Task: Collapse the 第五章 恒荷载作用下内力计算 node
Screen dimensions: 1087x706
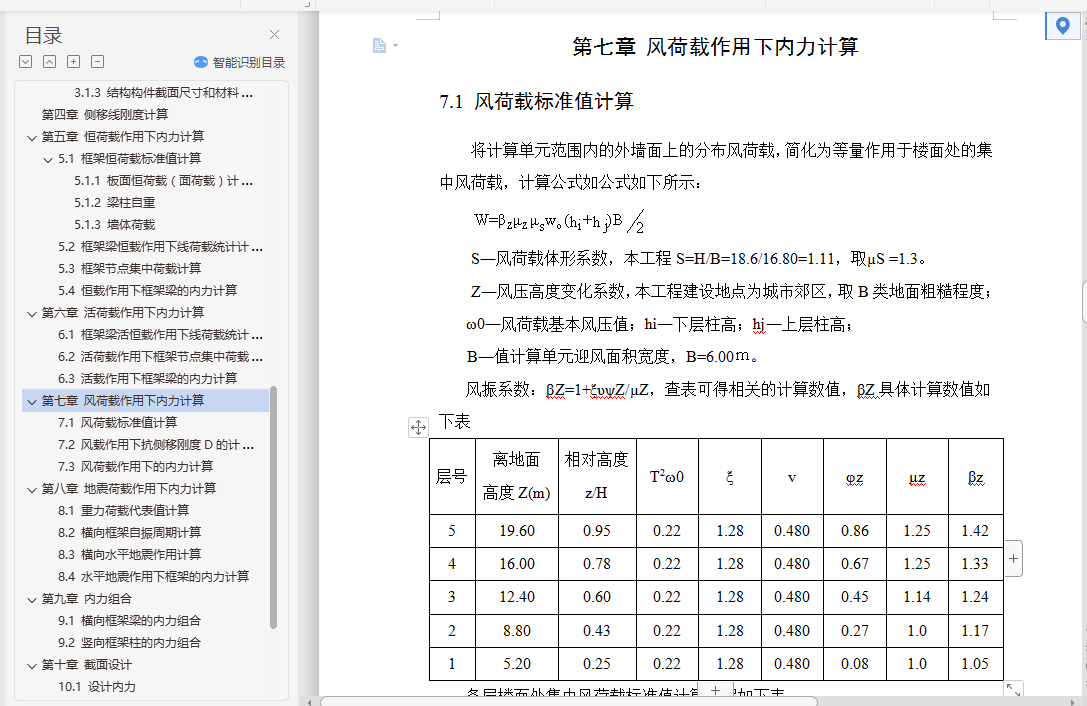Action: point(32,137)
